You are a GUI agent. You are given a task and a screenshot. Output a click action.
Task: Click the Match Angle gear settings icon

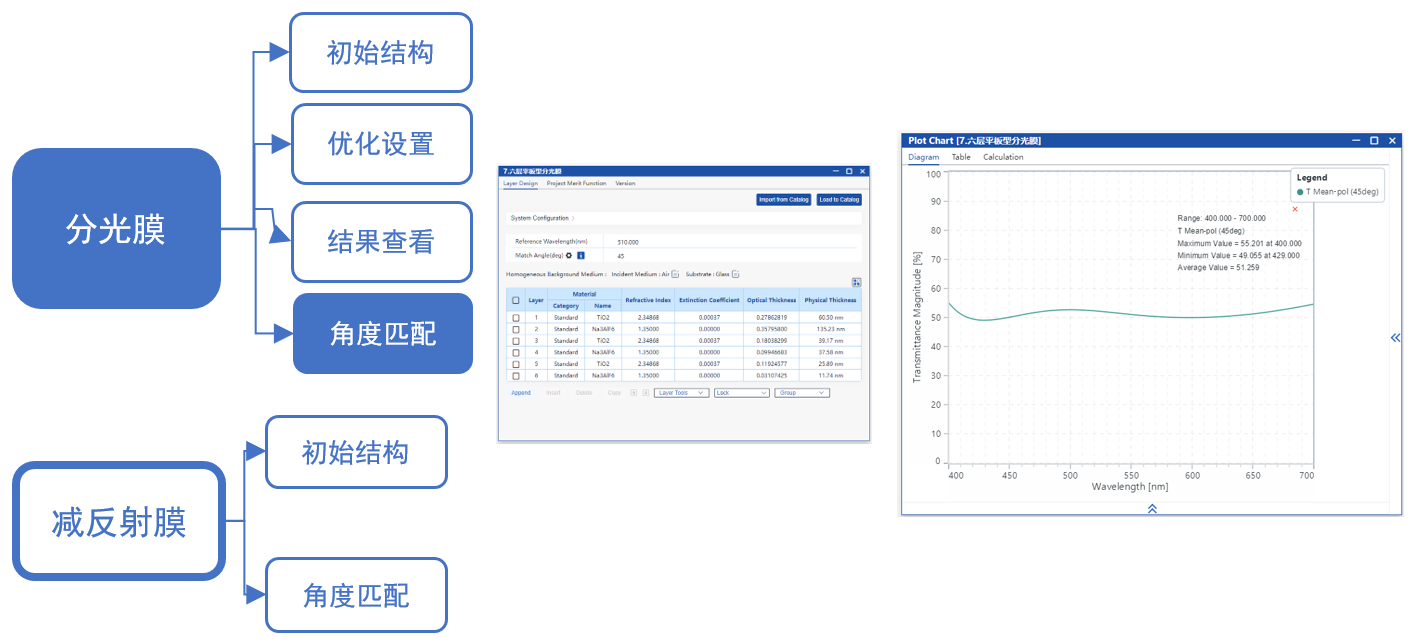pos(569,256)
